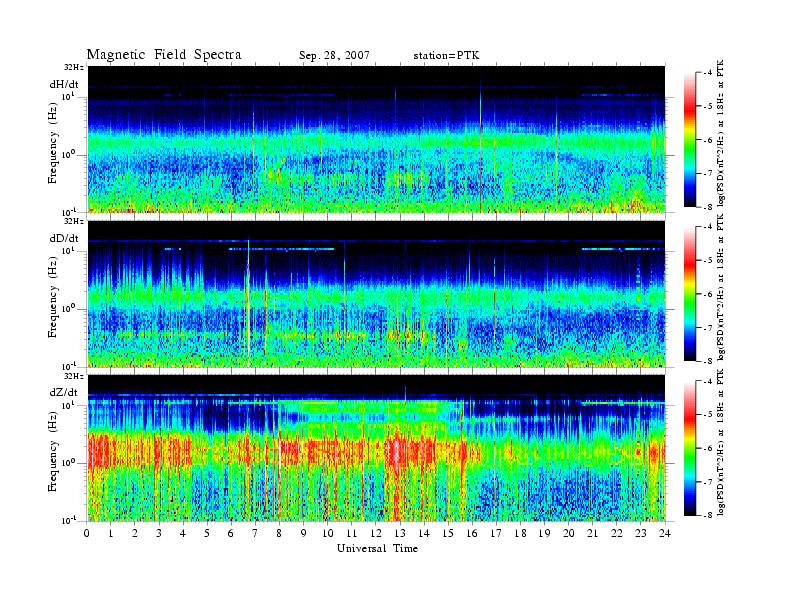This screenshot has width=792, height=612.
Task: Click the "-5" tick on dD/dt colorbar
Action: click(708, 261)
